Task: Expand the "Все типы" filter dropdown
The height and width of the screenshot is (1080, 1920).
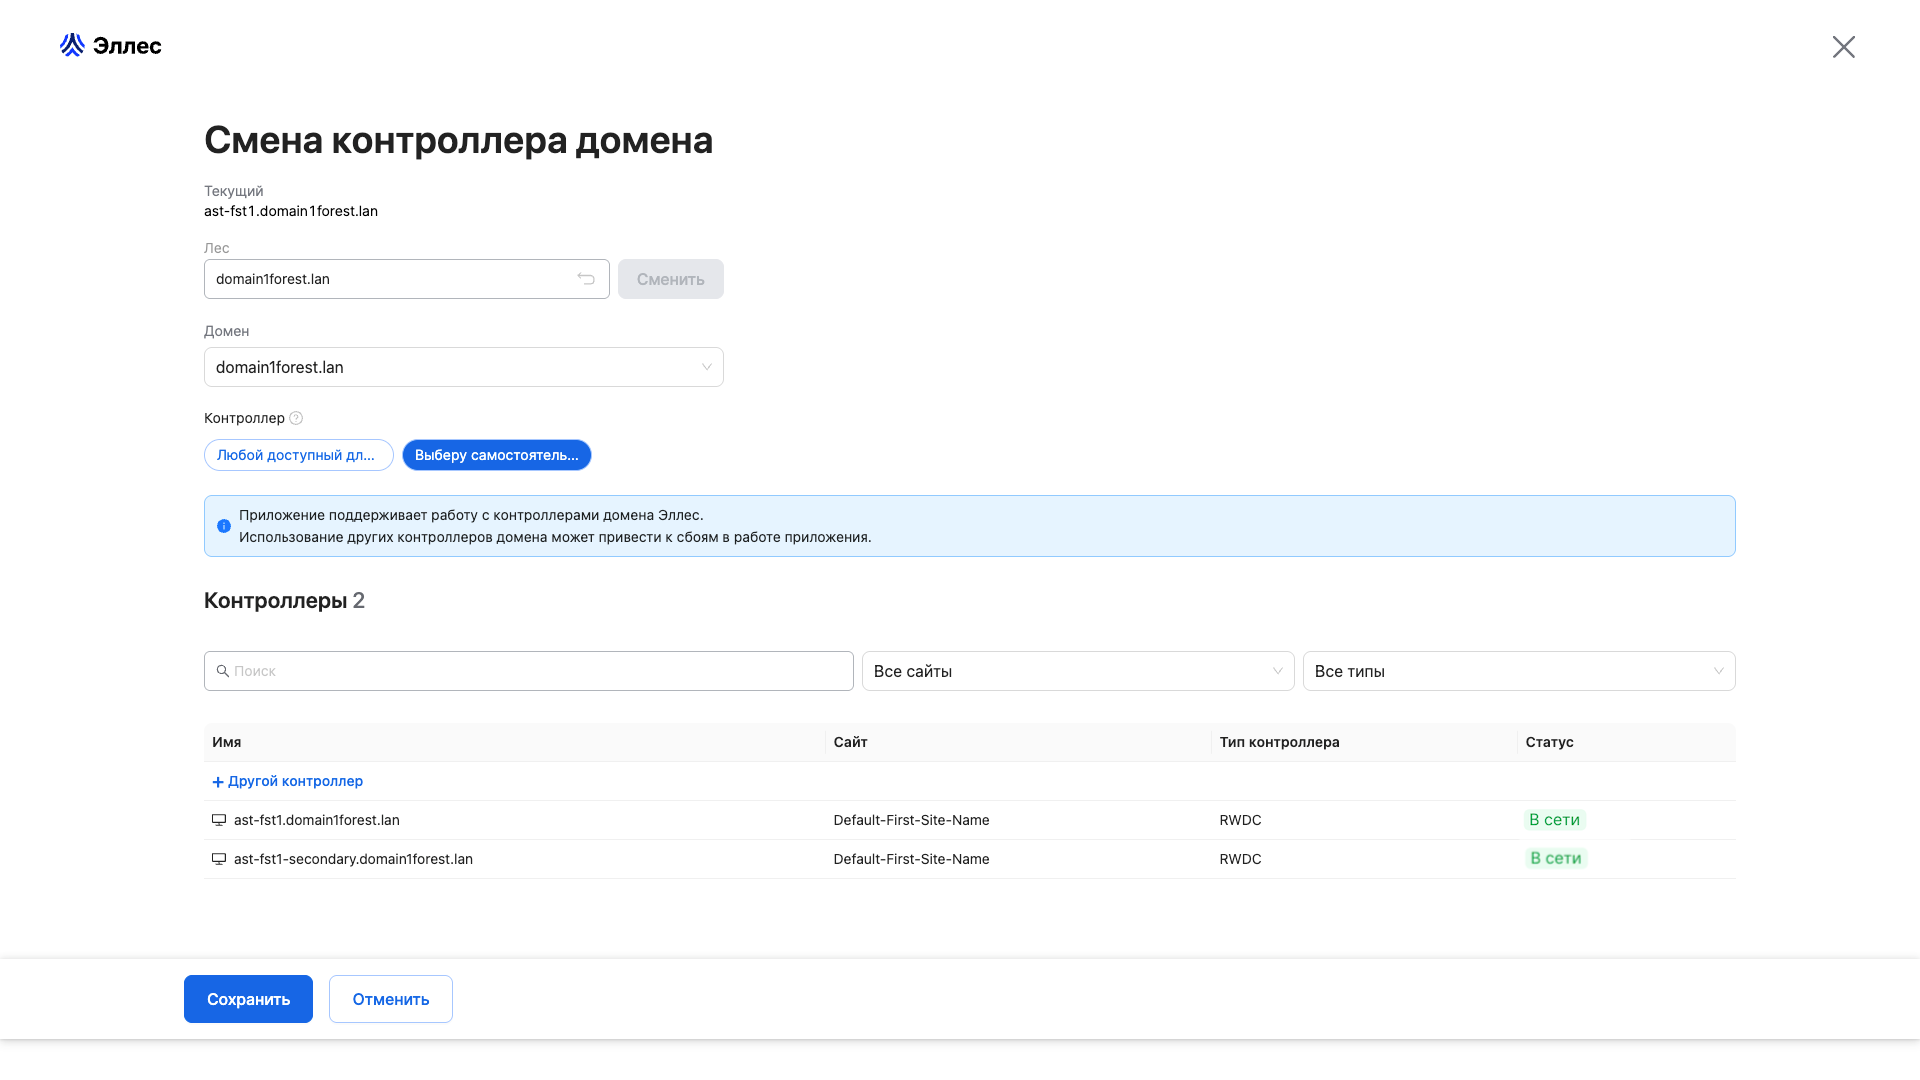Action: pyautogui.click(x=1518, y=671)
